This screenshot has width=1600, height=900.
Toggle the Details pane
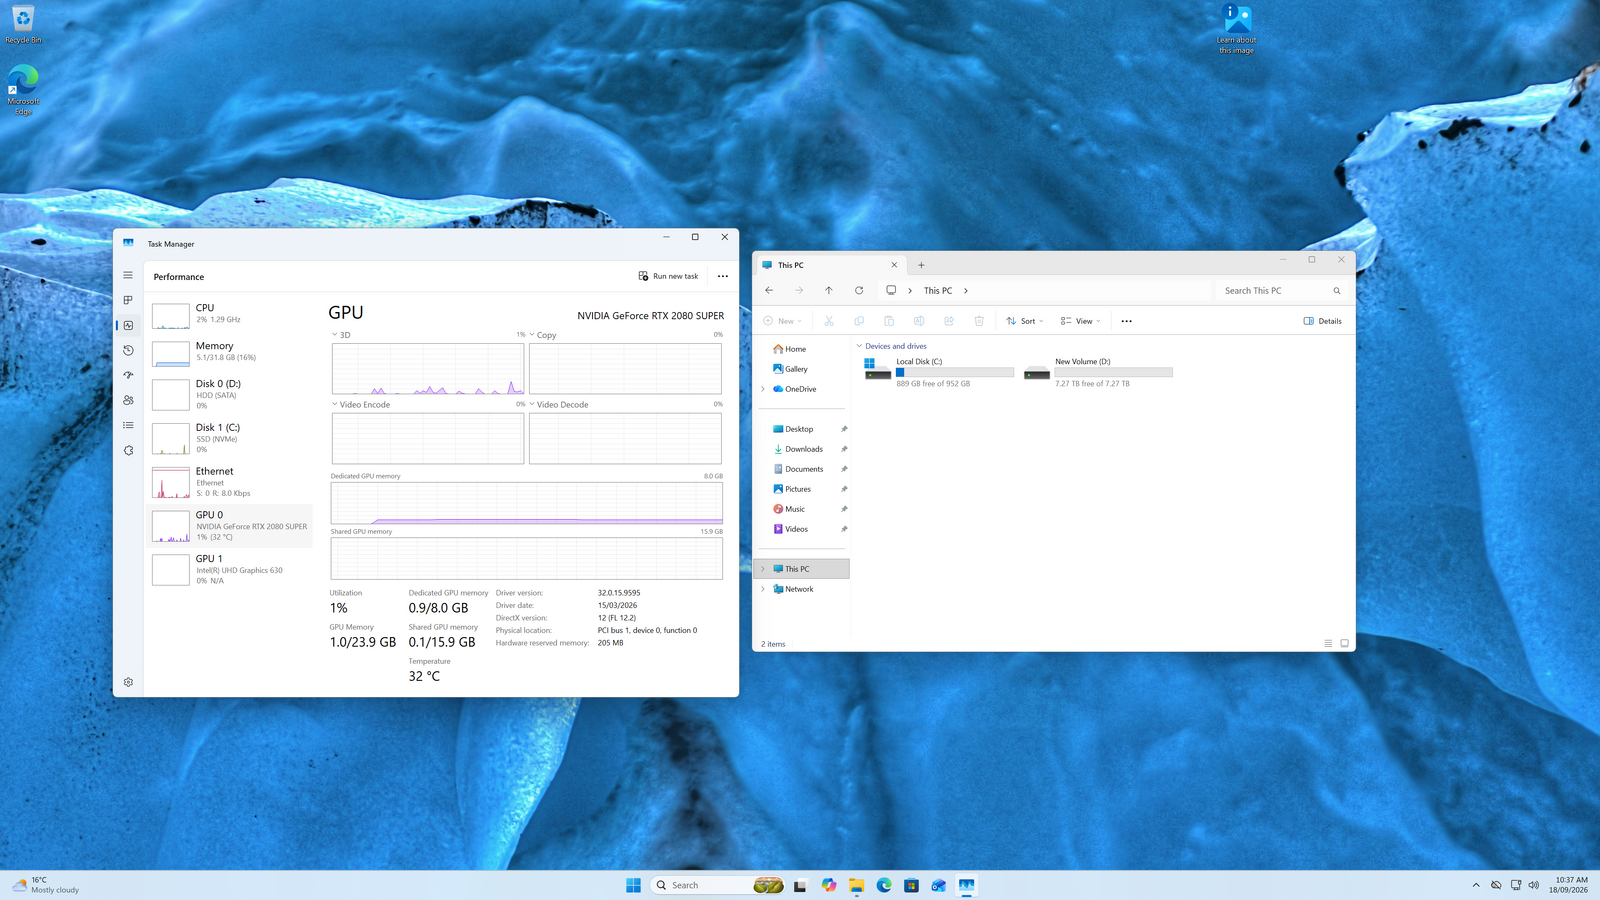click(1323, 321)
